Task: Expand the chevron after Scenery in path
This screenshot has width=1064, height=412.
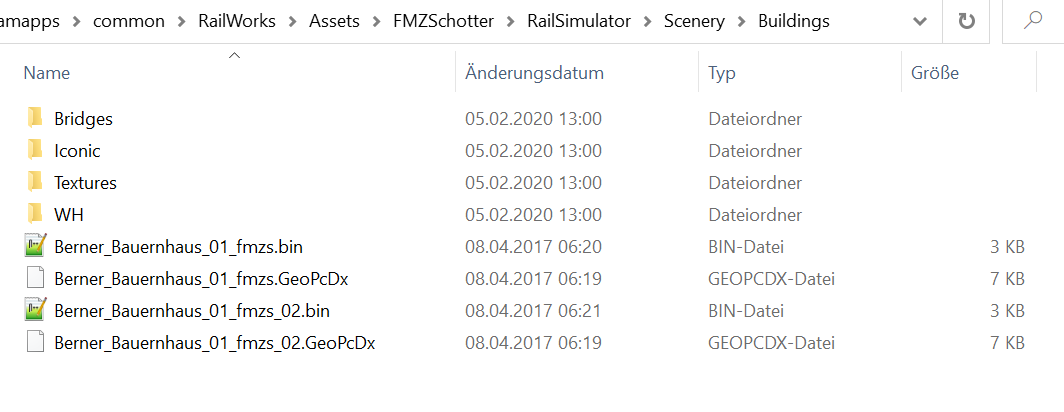Action: pyautogui.click(x=741, y=21)
